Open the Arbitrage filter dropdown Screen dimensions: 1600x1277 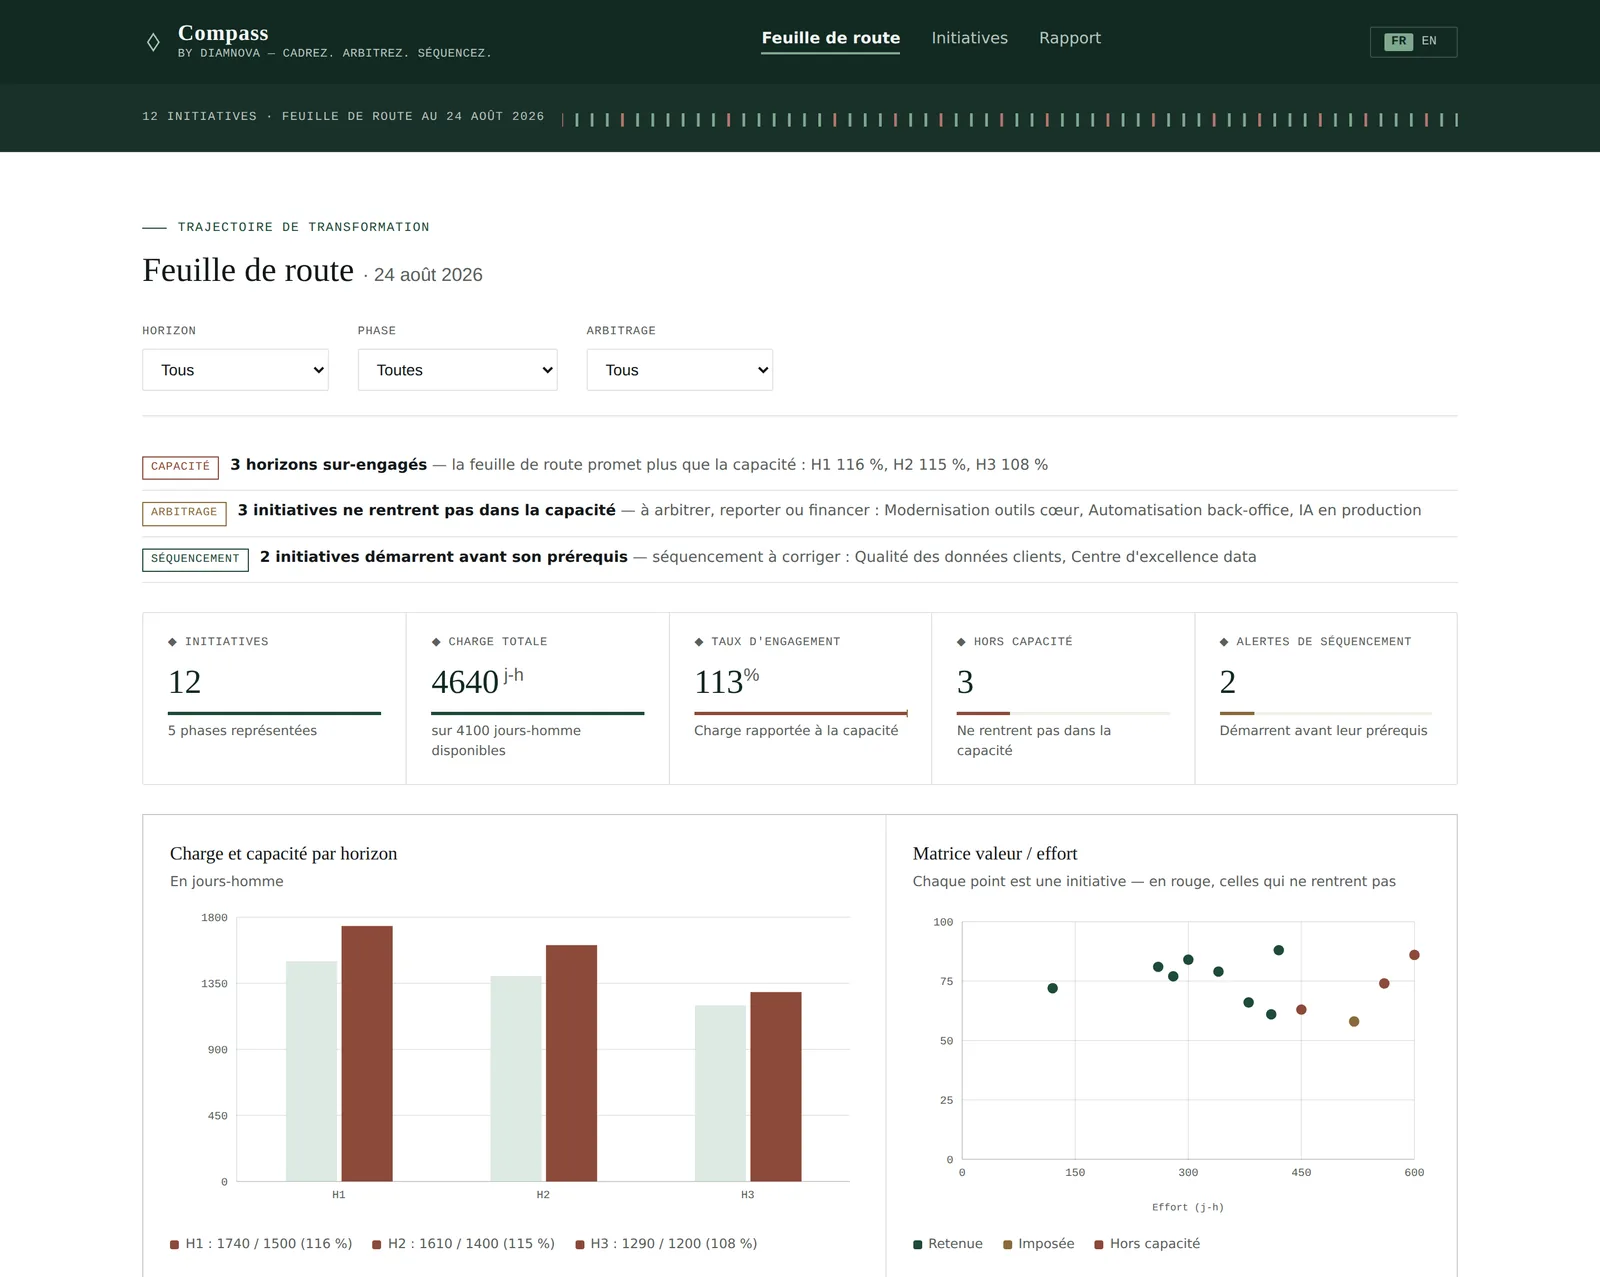[x=679, y=370]
